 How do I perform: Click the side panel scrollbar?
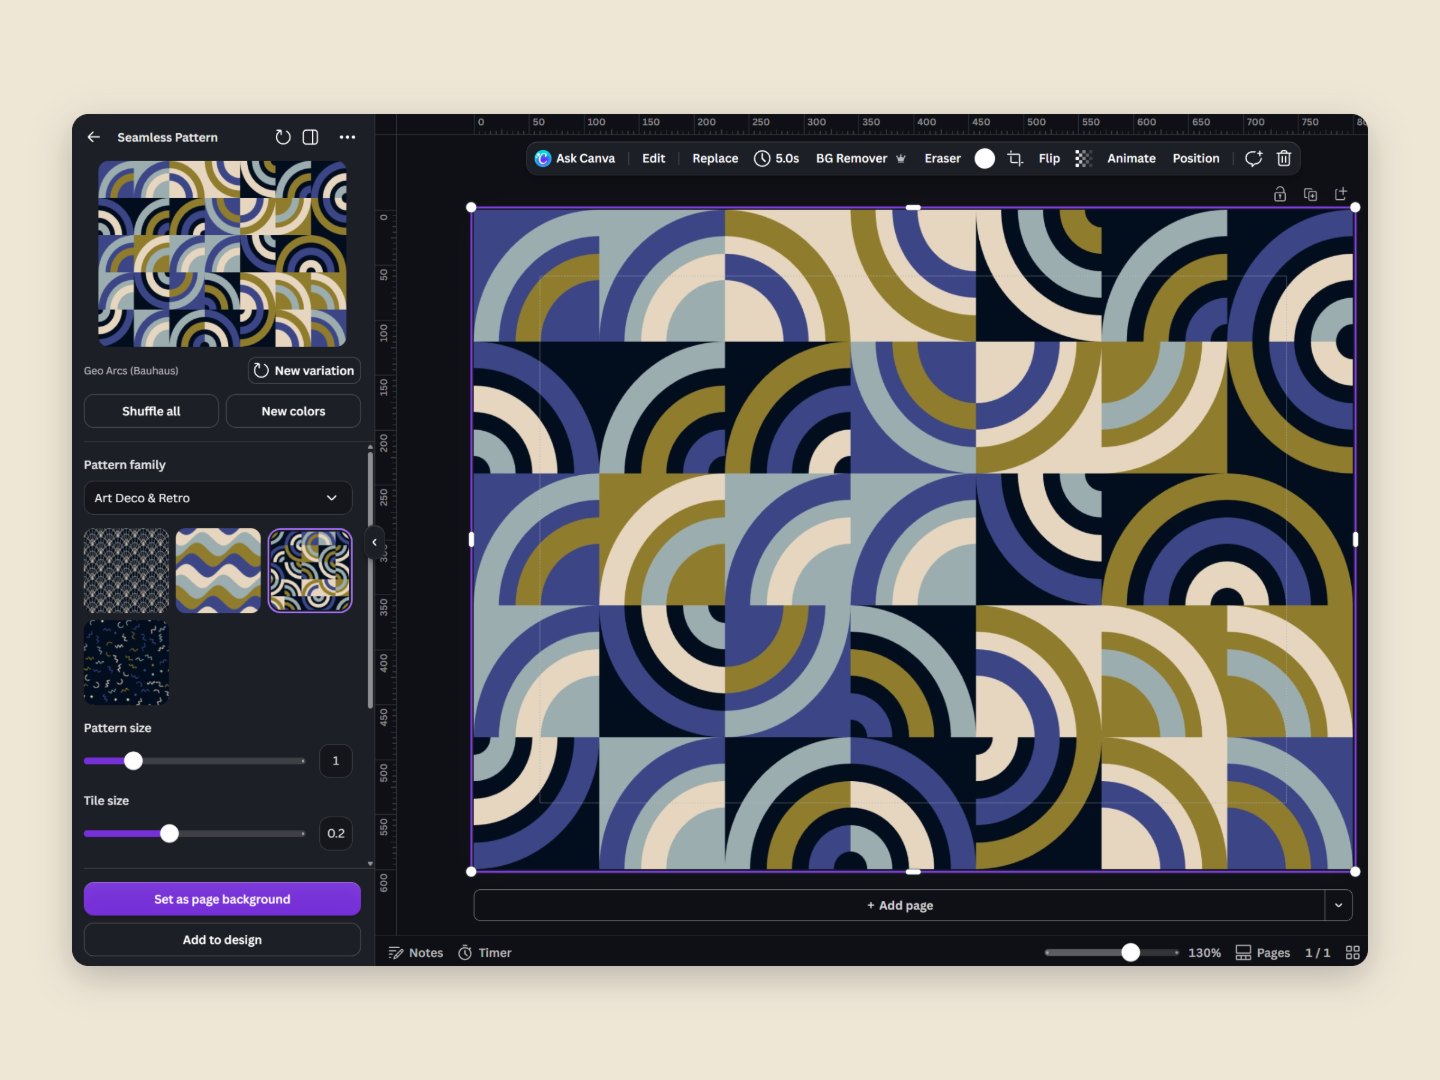tap(370, 580)
